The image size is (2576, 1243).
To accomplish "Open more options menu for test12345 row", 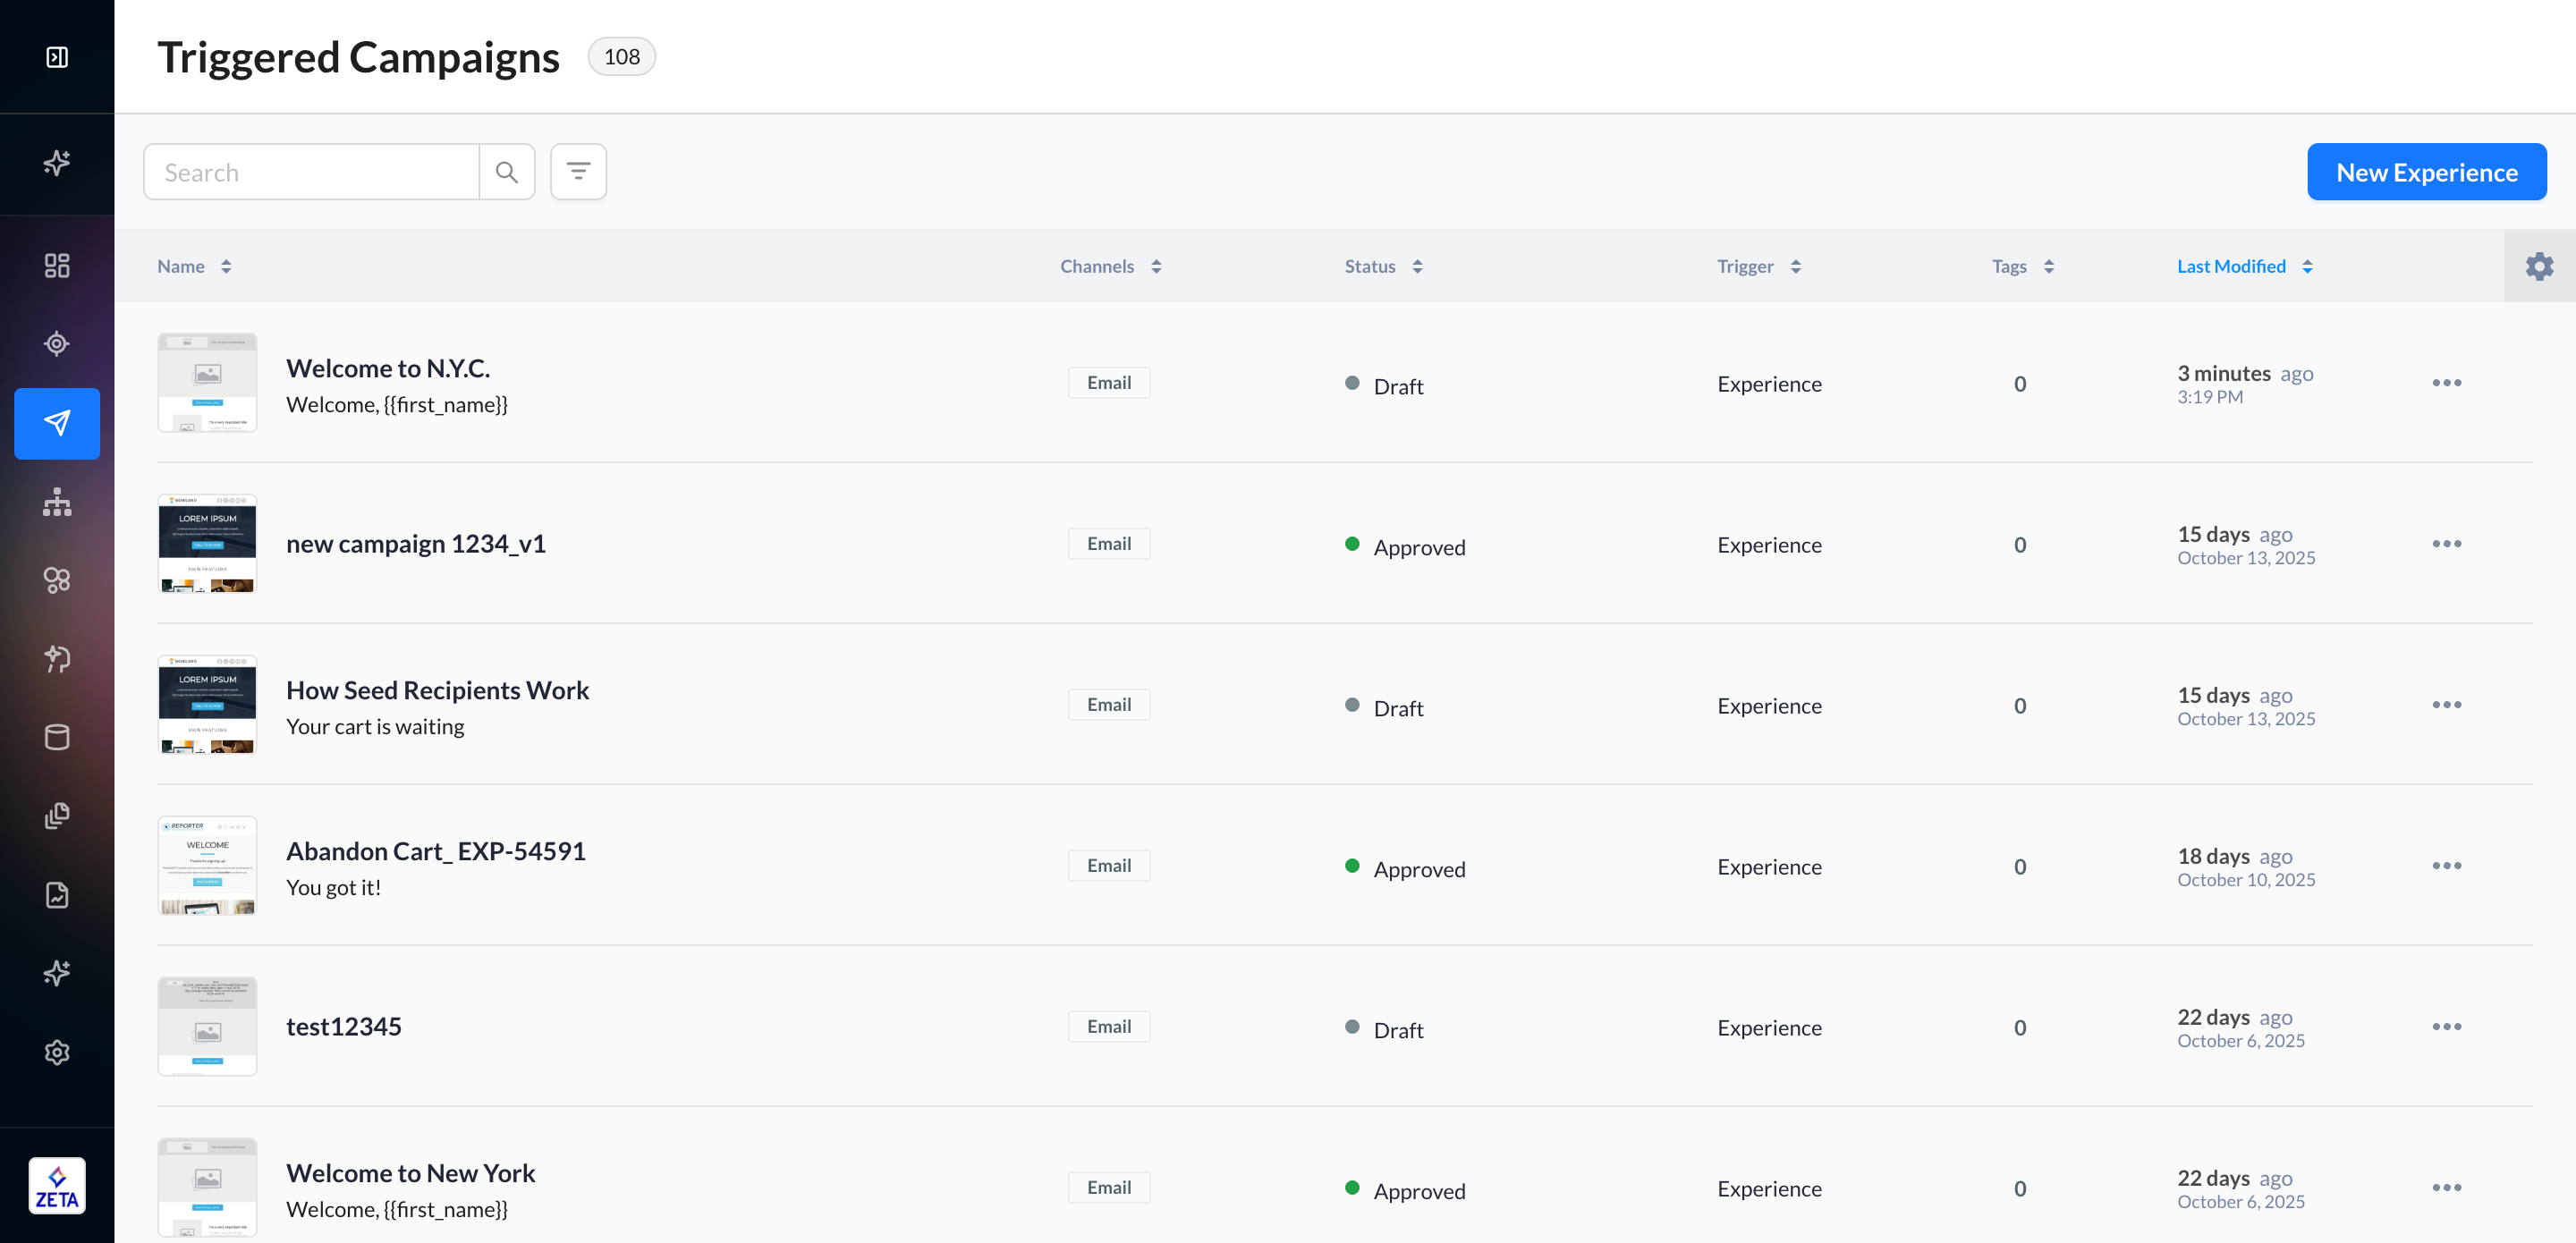I will click(x=2446, y=1027).
